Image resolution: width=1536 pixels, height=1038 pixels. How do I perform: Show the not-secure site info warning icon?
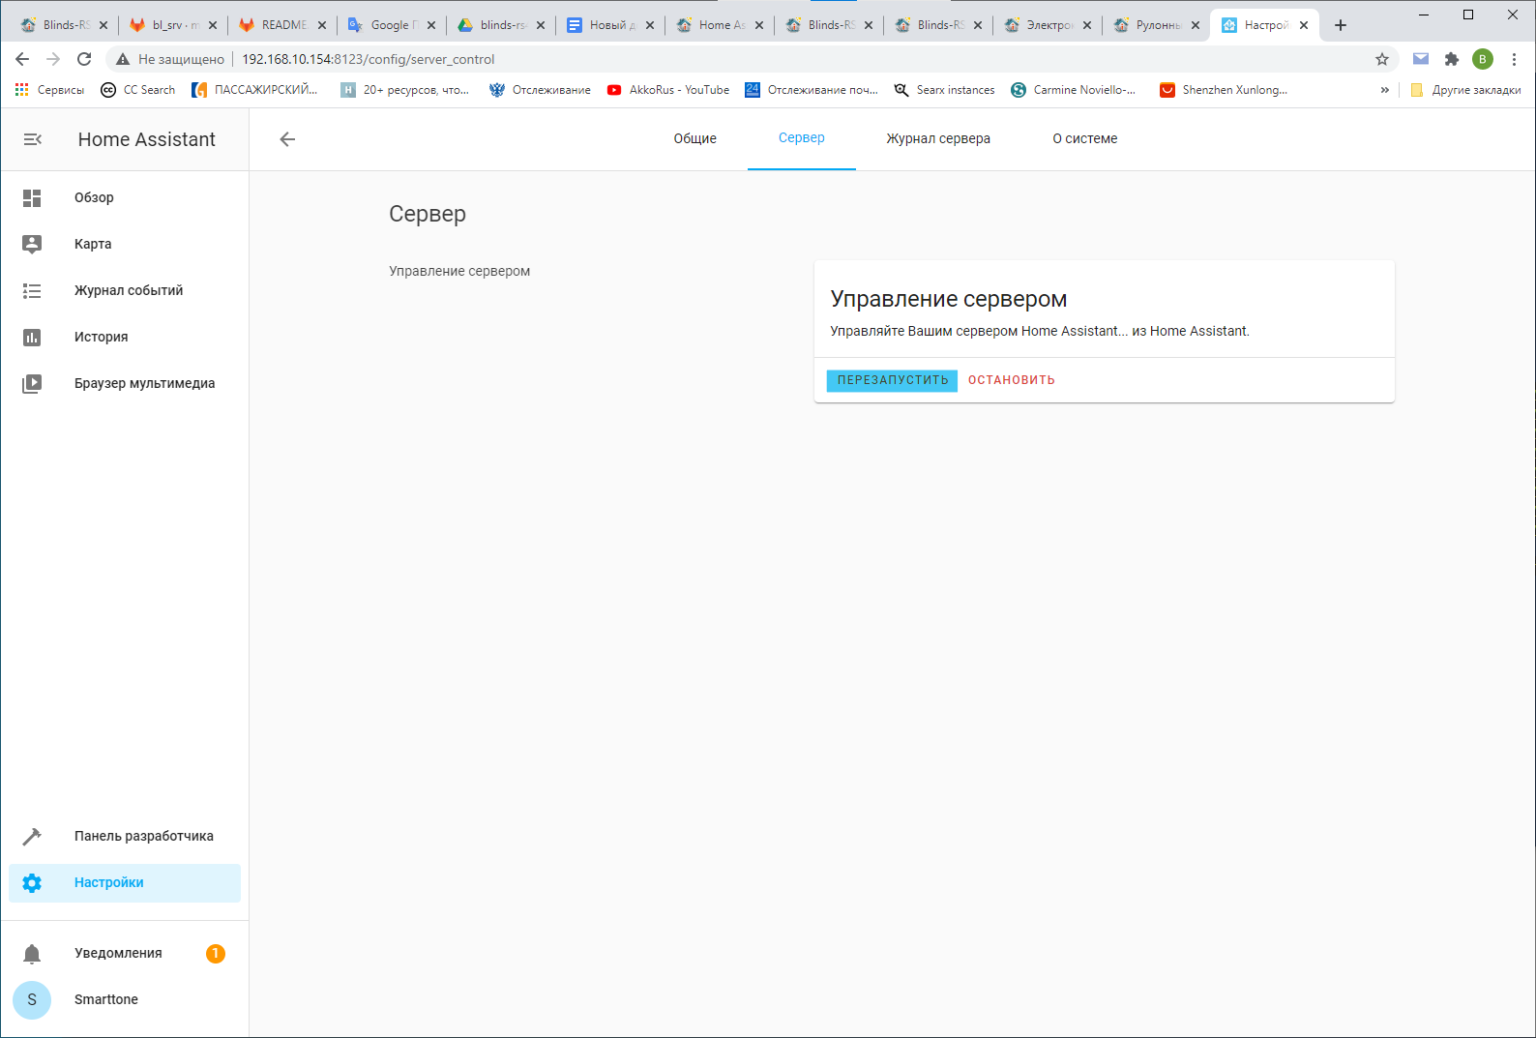[123, 59]
